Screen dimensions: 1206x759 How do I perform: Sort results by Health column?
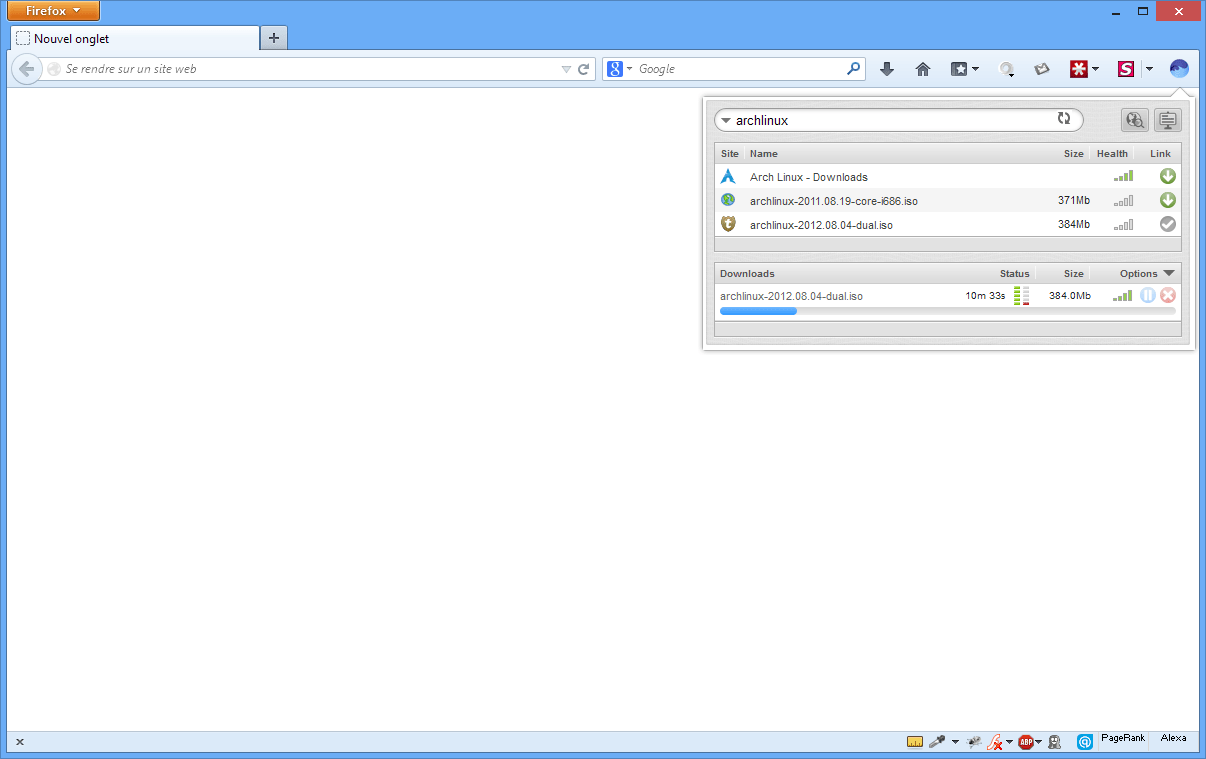pos(1112,154)
